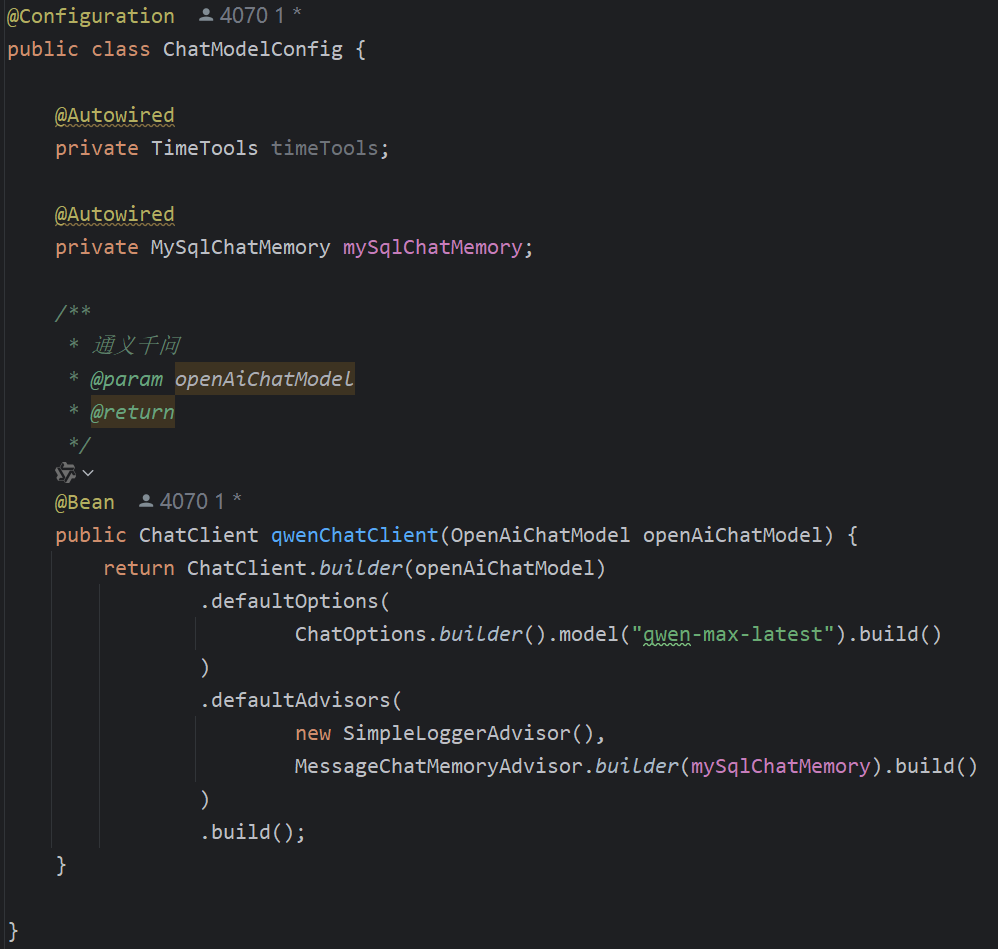
Task: Click the "1" inheritors hint on the class line
Action: point(278,15)
